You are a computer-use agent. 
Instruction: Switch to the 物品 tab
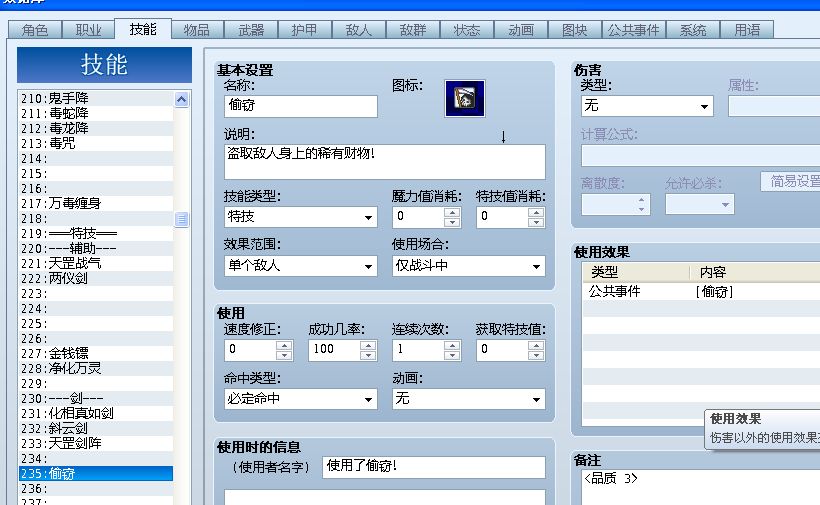click(197, 30)
